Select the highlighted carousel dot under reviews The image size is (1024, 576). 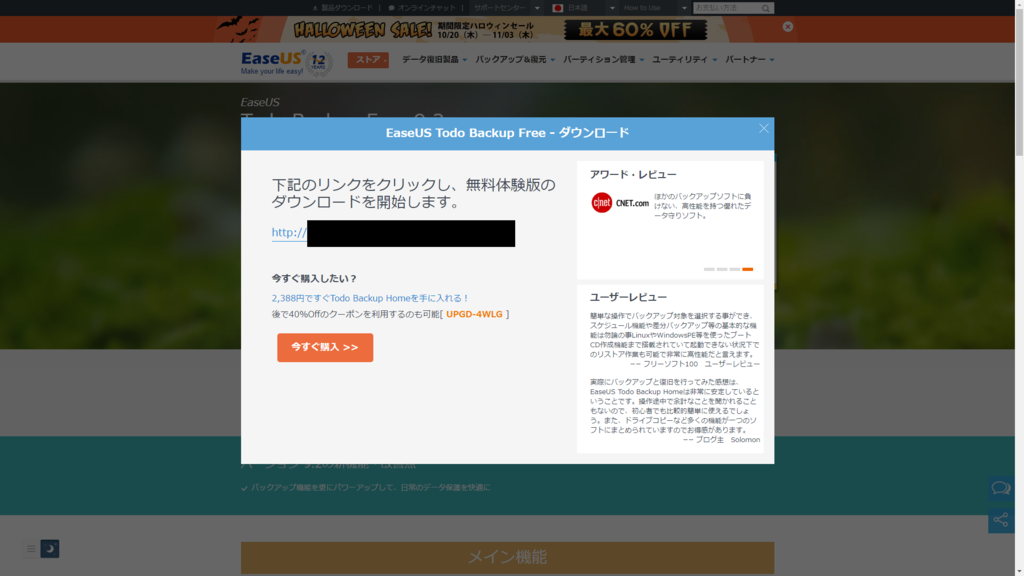[749, 269]
